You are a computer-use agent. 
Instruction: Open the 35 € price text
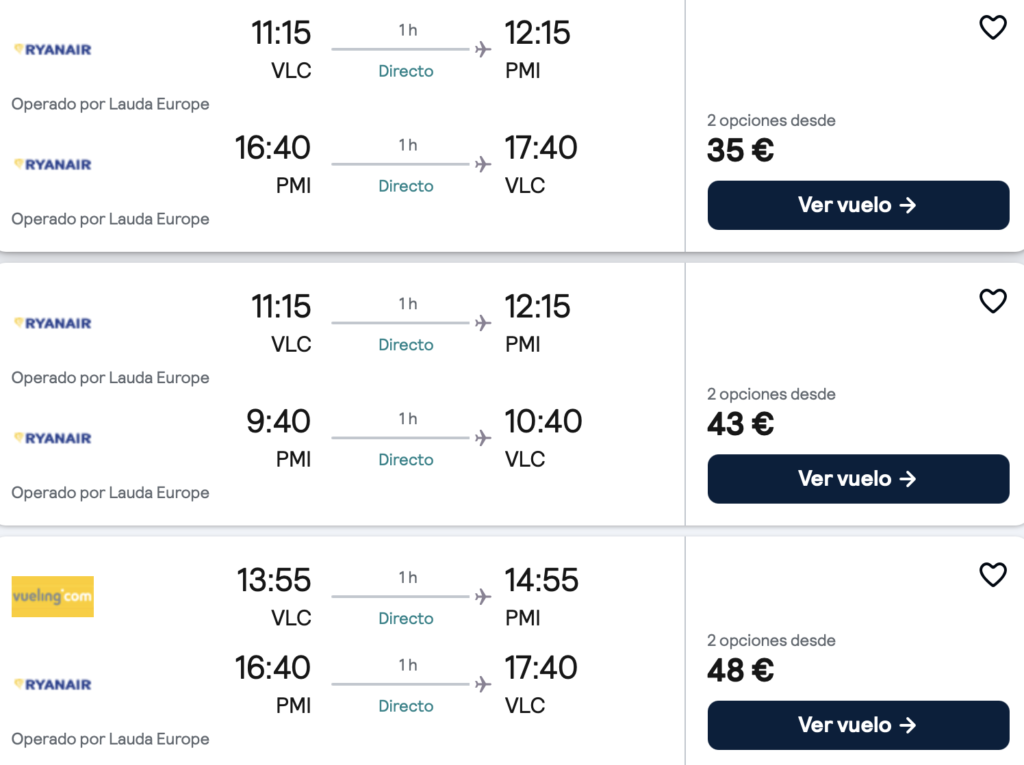pos(741,150)
